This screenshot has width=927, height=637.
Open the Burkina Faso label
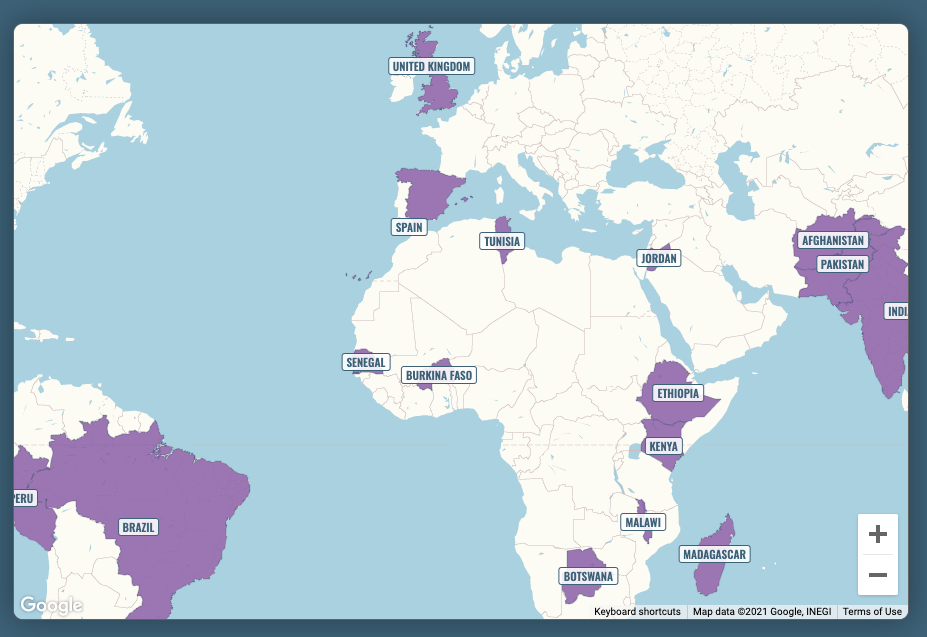439,376
